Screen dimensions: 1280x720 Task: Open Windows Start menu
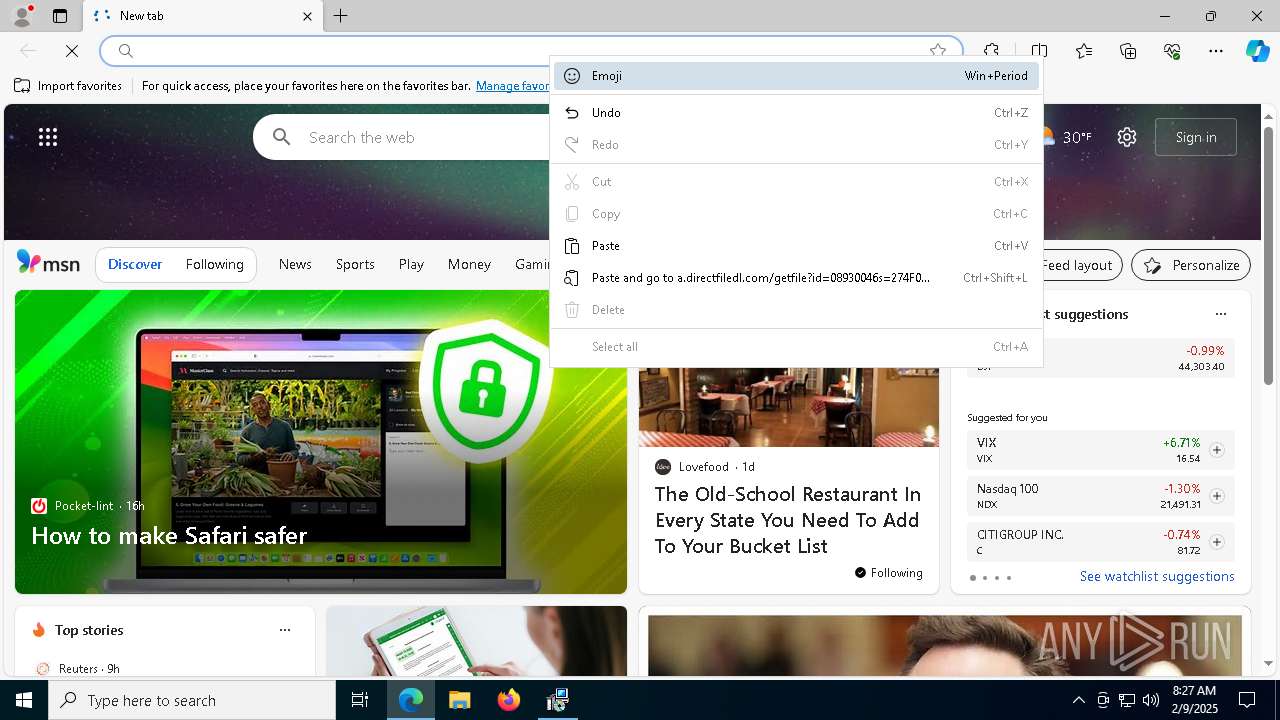(24, 700)
